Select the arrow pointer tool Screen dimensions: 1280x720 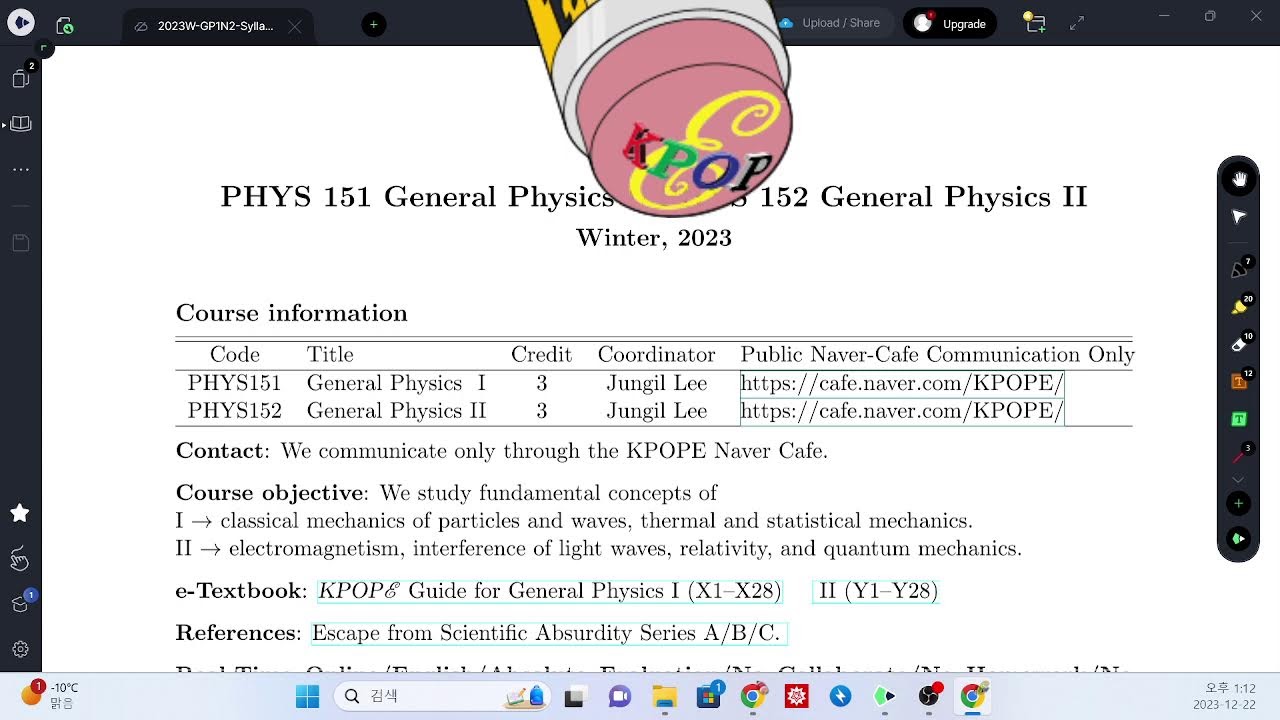pyautogui.click(x=1239, y=217)
